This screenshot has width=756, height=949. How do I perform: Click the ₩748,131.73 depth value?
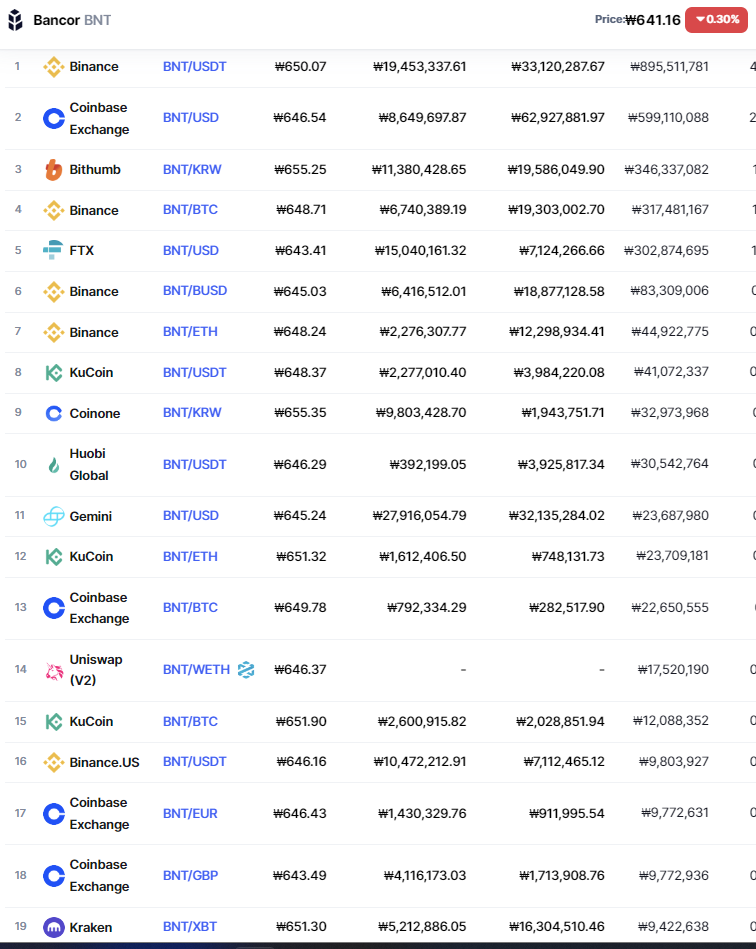568,556
